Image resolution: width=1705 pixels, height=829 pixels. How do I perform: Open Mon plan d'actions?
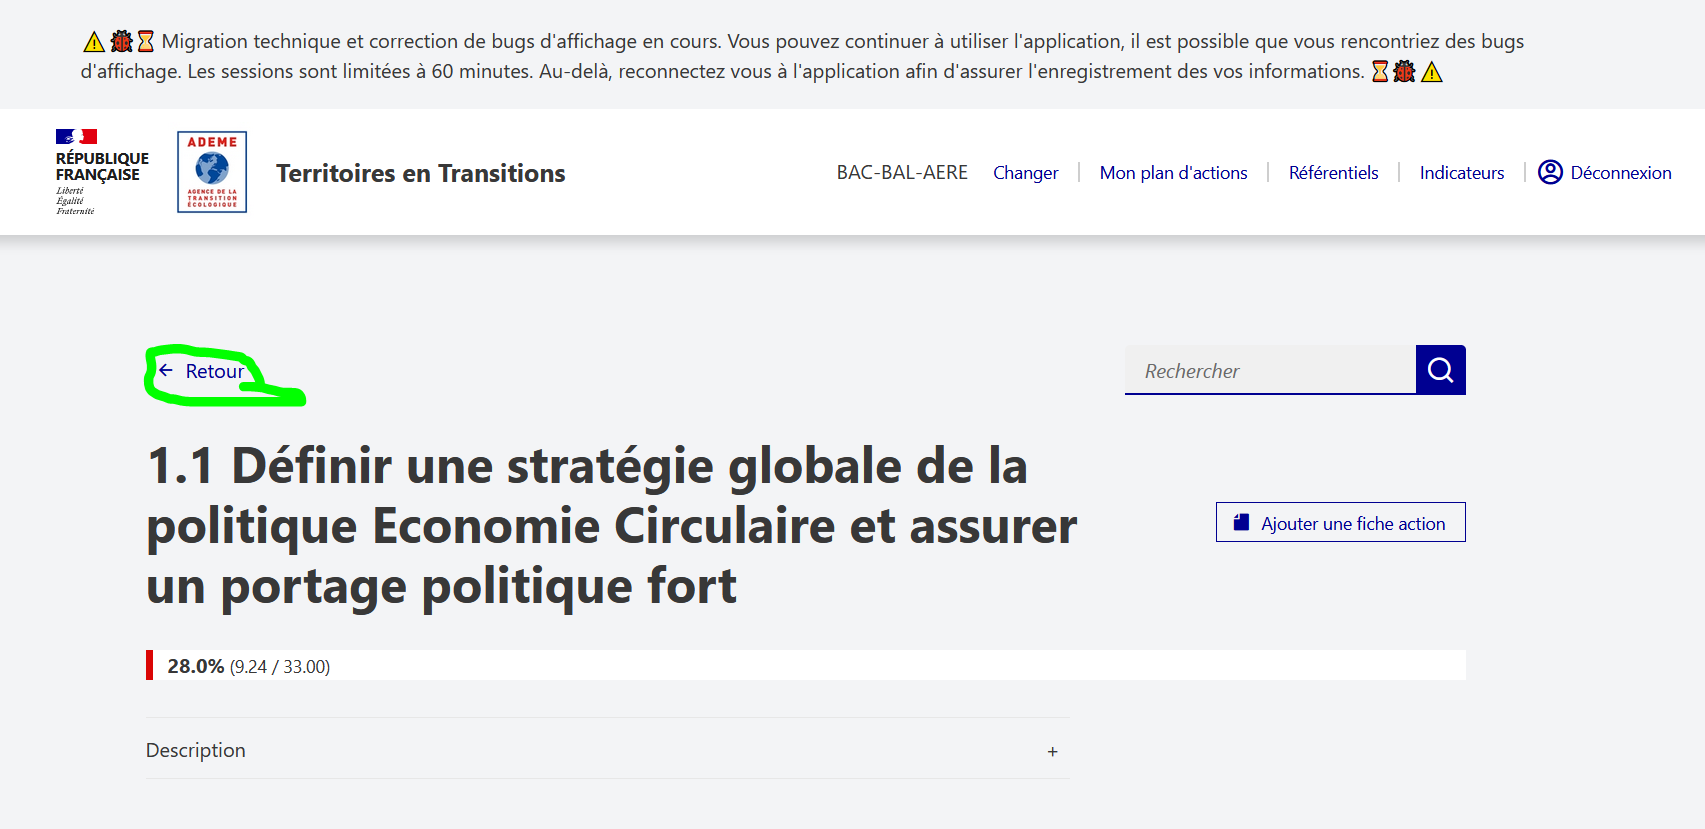tap(1173, 172)
